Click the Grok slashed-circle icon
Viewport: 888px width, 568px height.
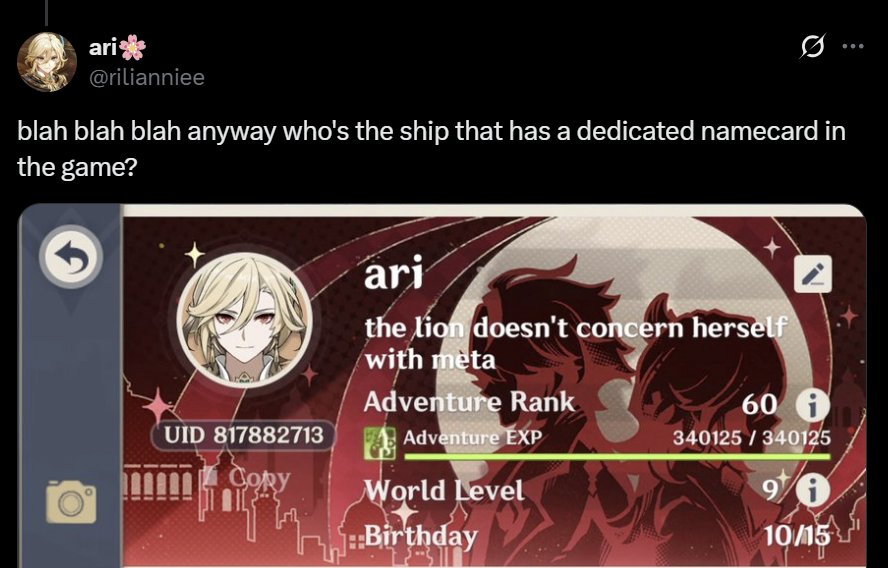812,46
